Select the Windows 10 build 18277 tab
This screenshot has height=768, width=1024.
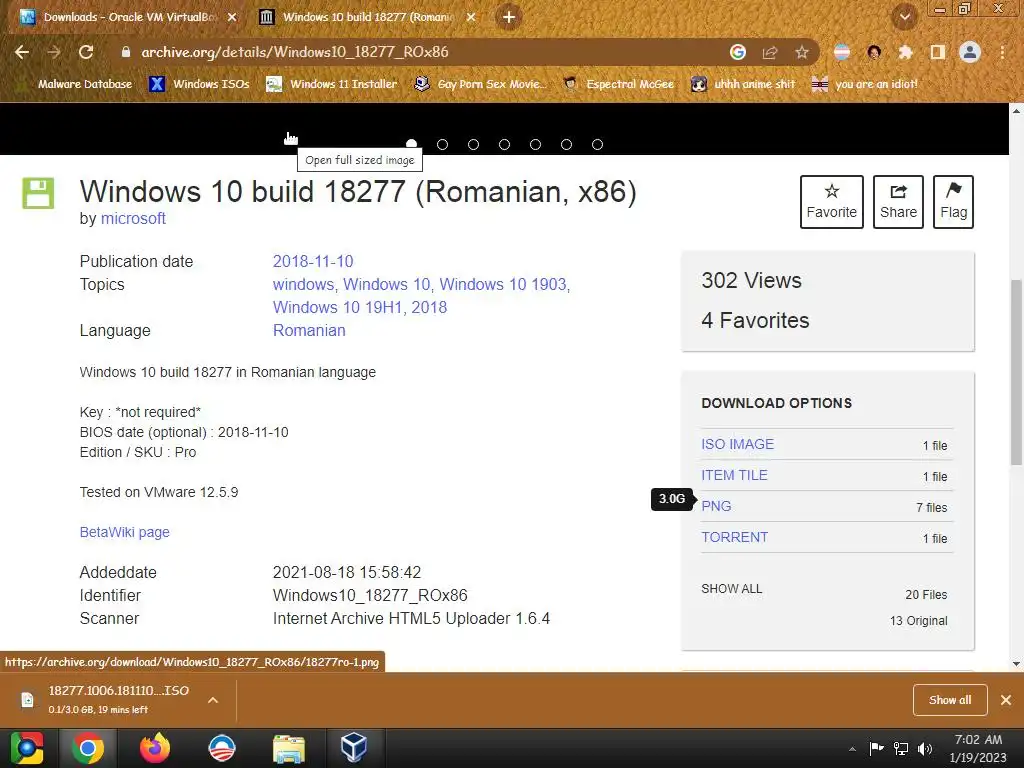368,18
